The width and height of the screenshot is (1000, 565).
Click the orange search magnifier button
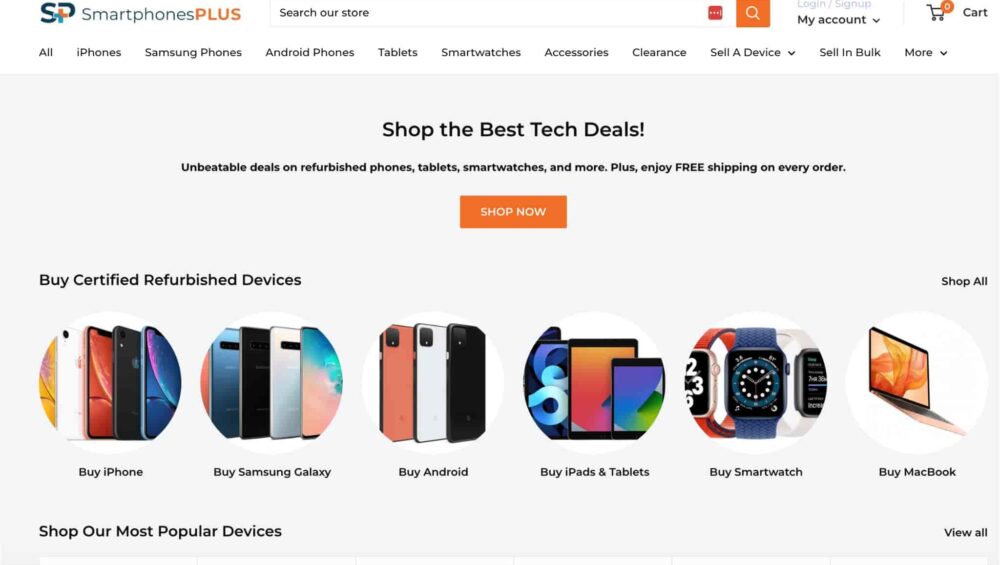(753, 13)
